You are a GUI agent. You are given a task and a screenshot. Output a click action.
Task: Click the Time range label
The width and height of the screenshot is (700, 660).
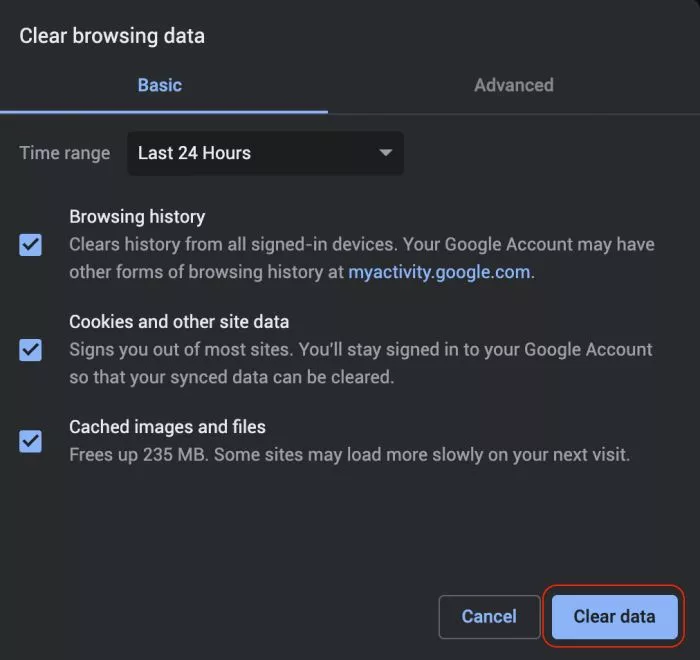(65, 153)
